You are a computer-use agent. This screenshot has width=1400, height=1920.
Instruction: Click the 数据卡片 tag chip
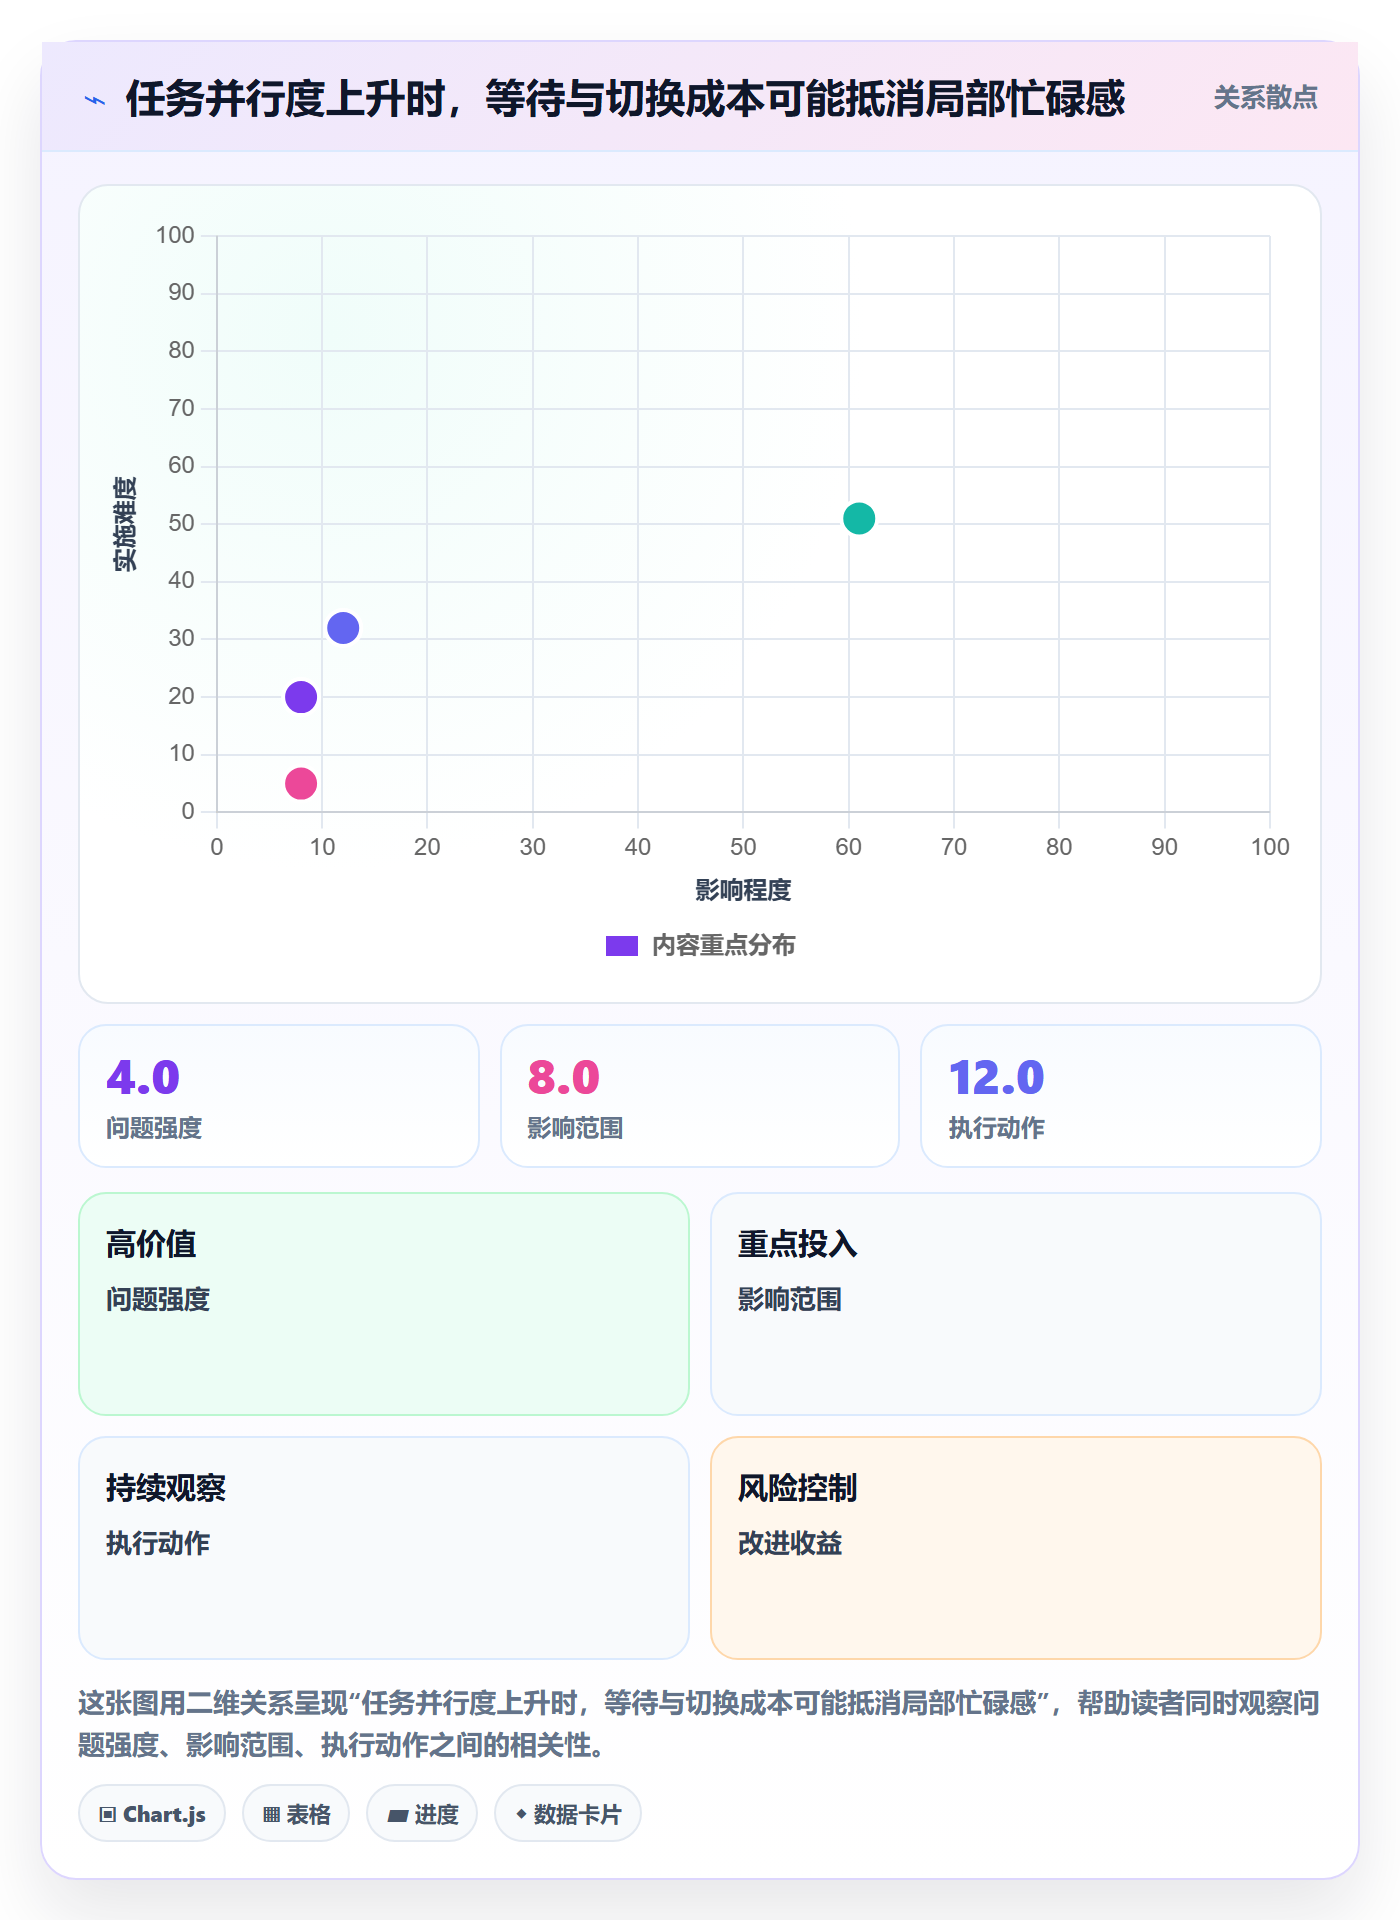click(568, 1814)
